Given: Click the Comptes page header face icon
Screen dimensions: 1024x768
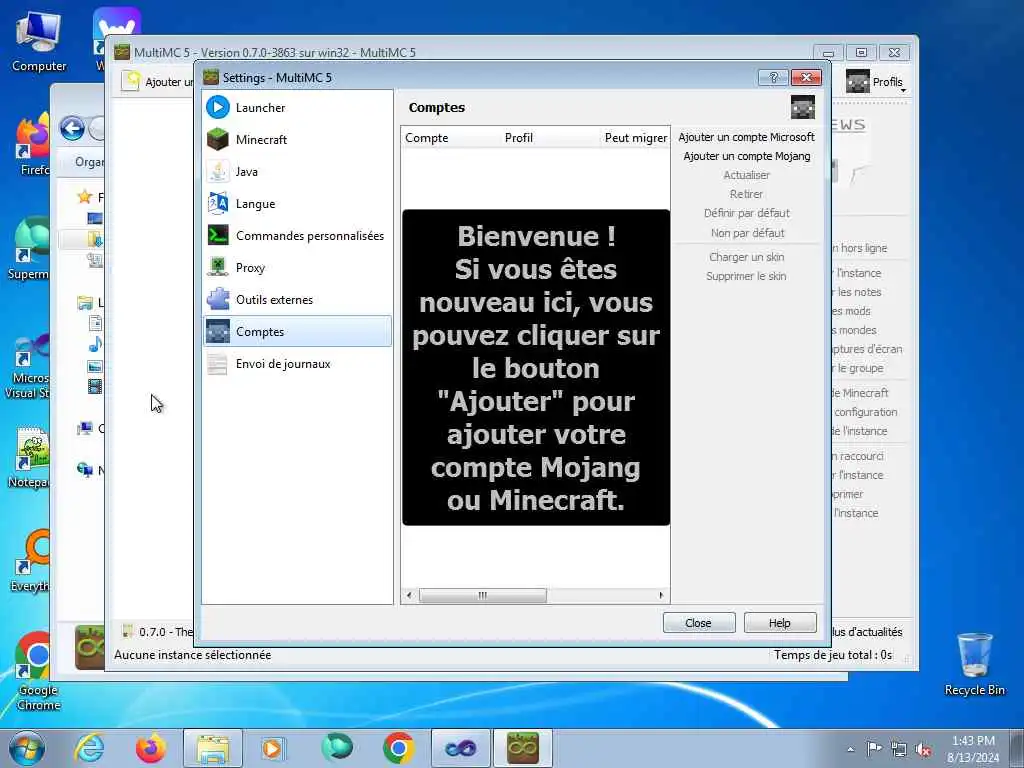Looking at the screenshot, I should (803, 107).
